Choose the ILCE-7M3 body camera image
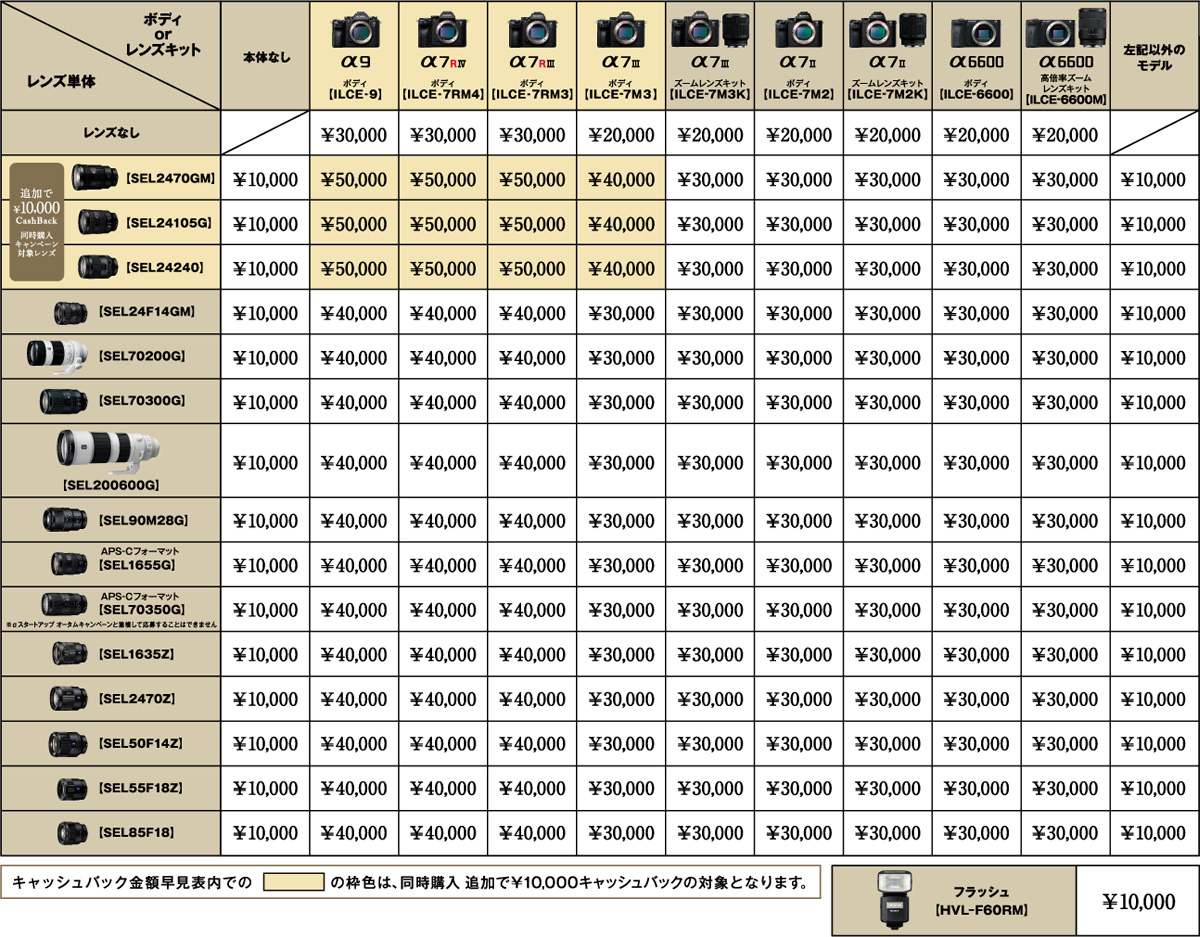 620,32
